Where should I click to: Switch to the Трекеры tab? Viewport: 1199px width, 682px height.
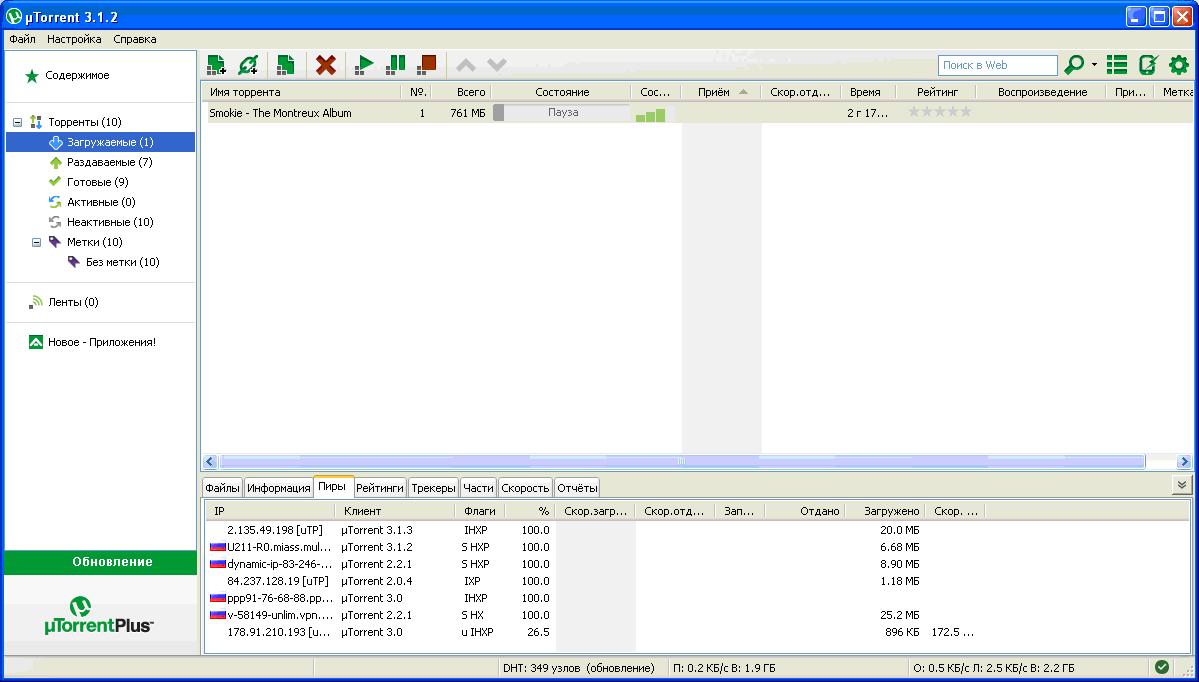434,488
